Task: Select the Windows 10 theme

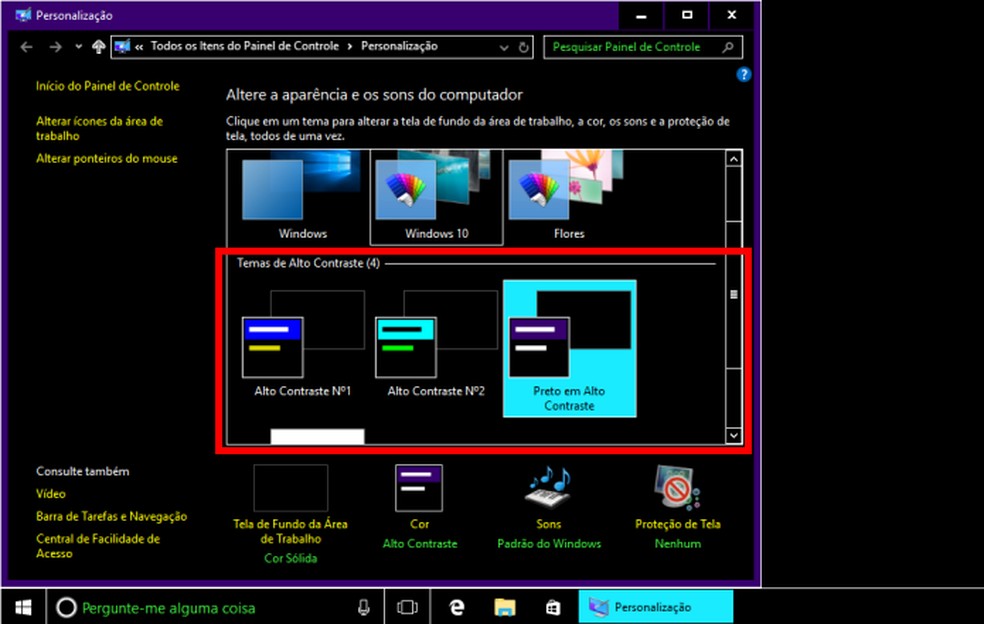Action: click(436, 196)
